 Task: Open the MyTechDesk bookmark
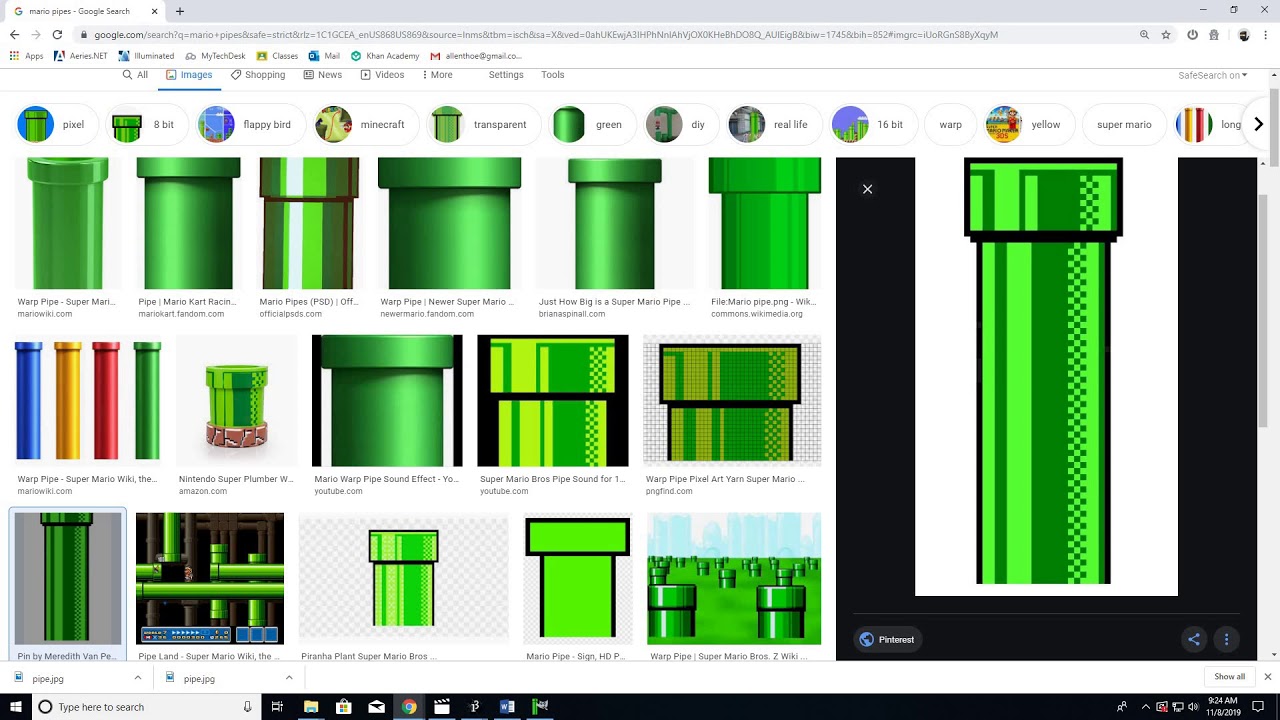click(215, 56)
